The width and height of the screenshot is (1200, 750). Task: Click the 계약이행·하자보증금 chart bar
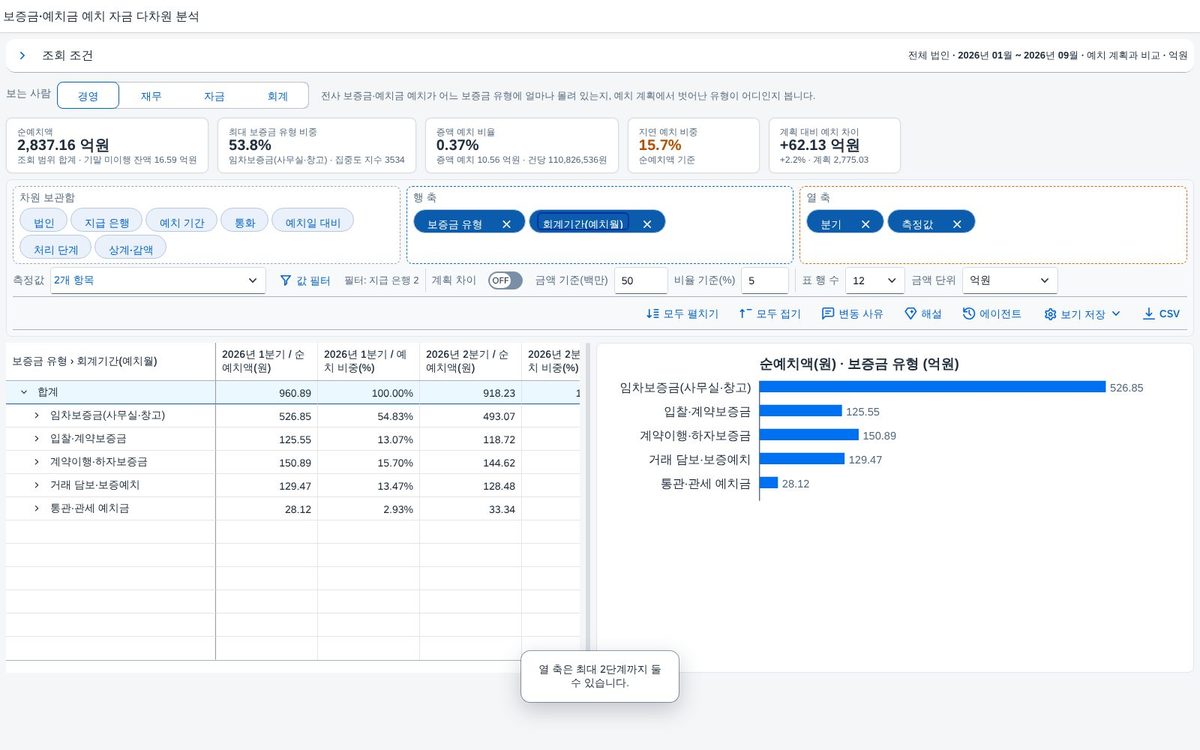tap(809, 435)
